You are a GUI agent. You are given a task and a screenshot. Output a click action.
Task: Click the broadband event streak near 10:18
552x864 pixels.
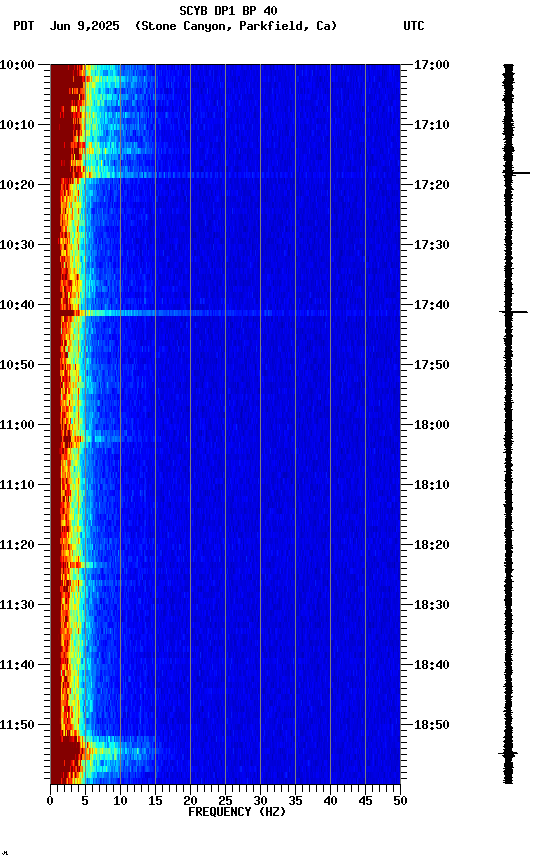[x=225, y=175]
